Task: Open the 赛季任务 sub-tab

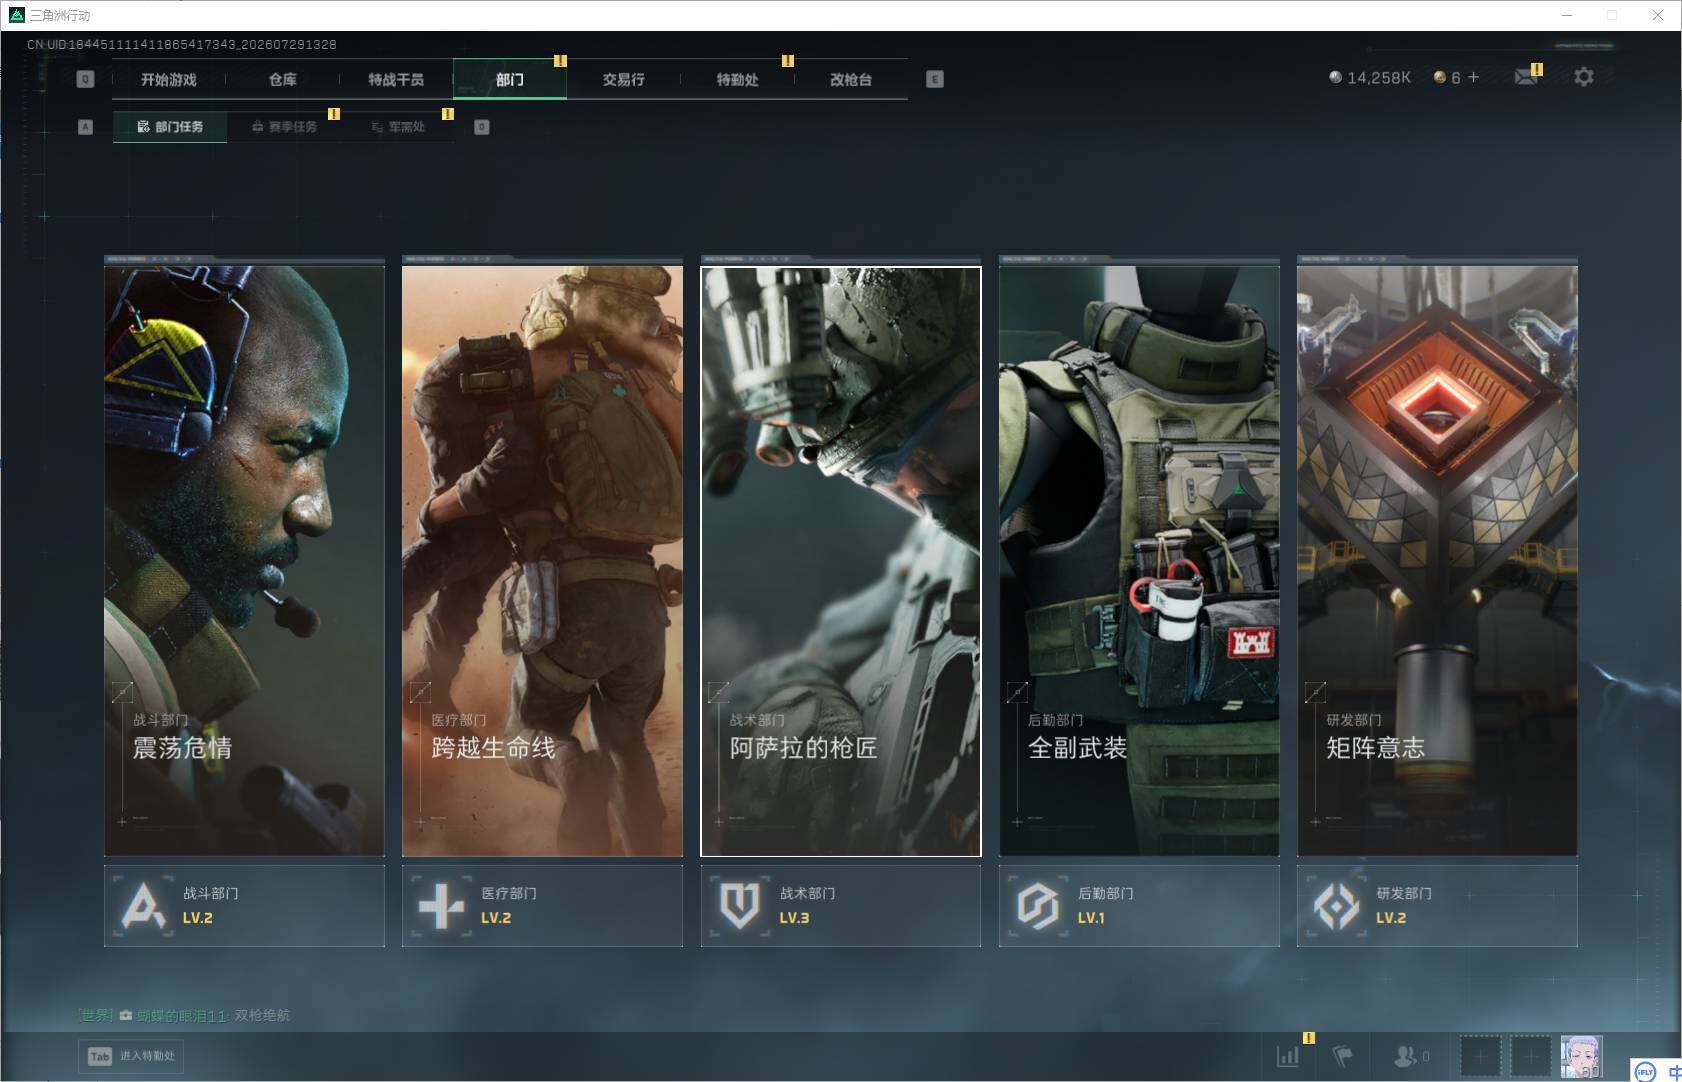Action: (x=284, y=127)
